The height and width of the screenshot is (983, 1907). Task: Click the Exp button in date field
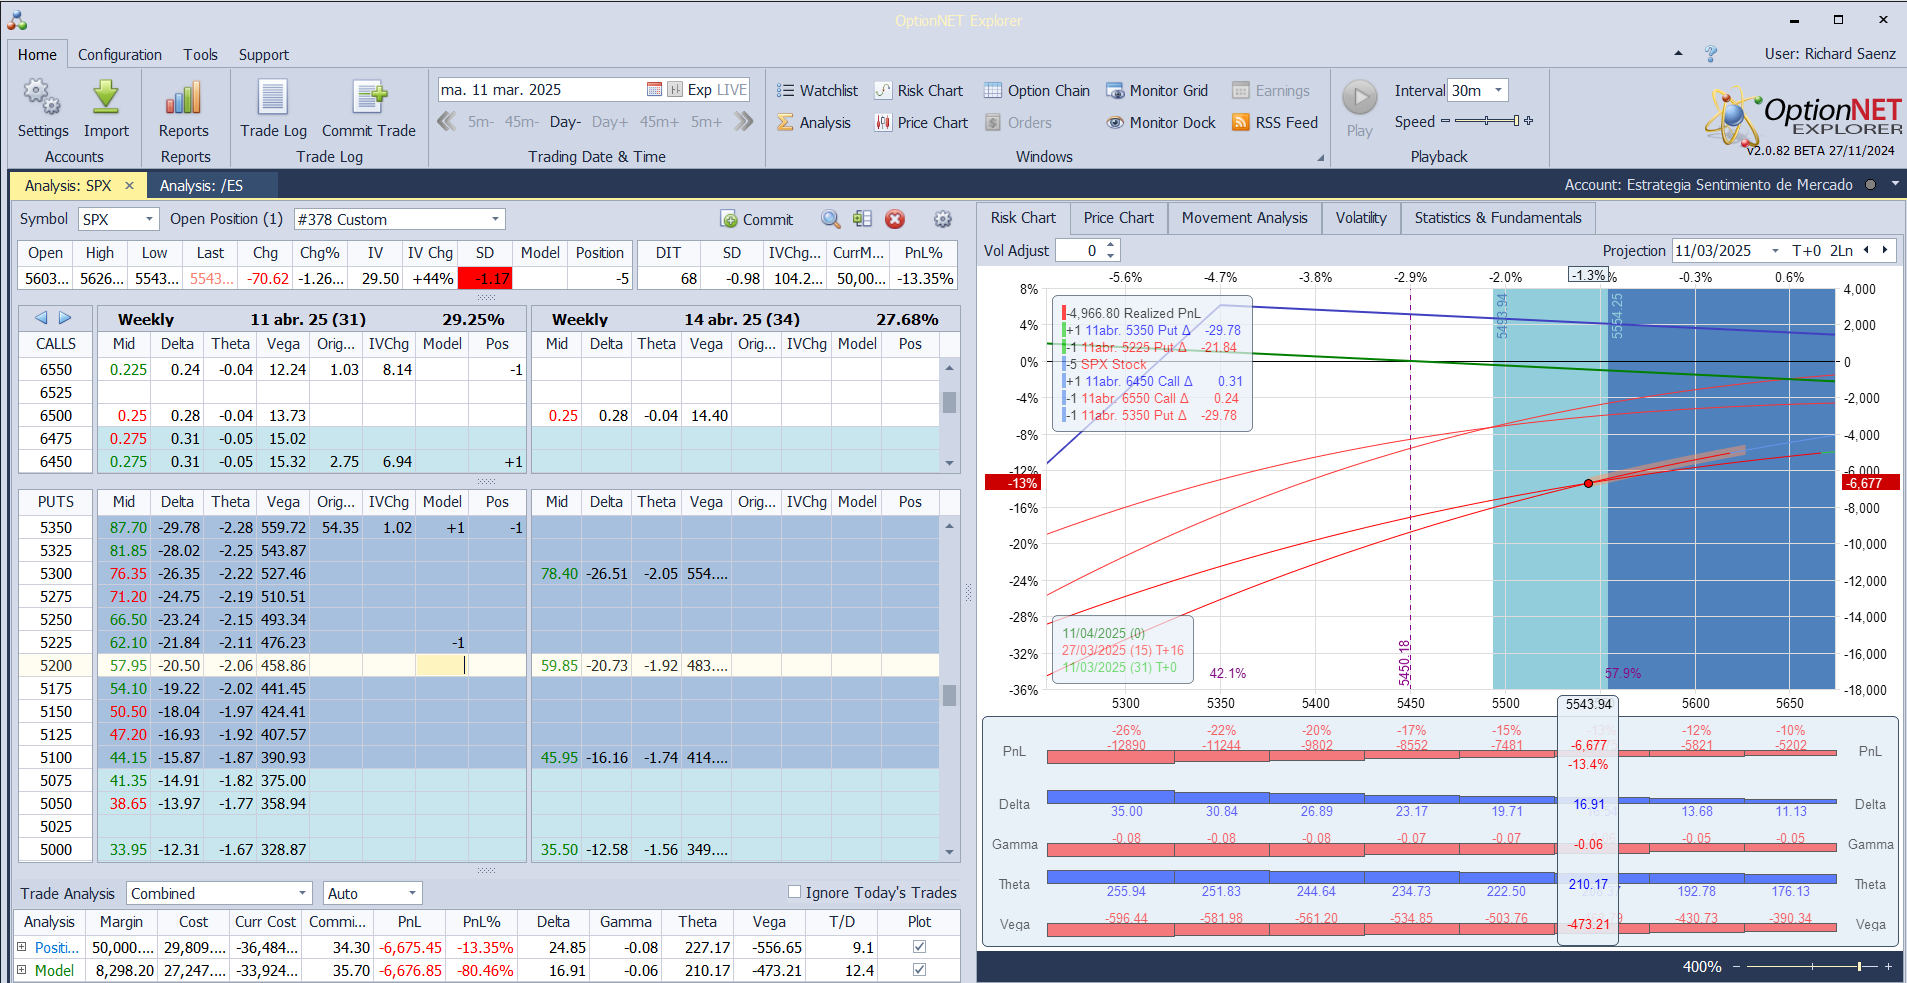coord(699,89)
